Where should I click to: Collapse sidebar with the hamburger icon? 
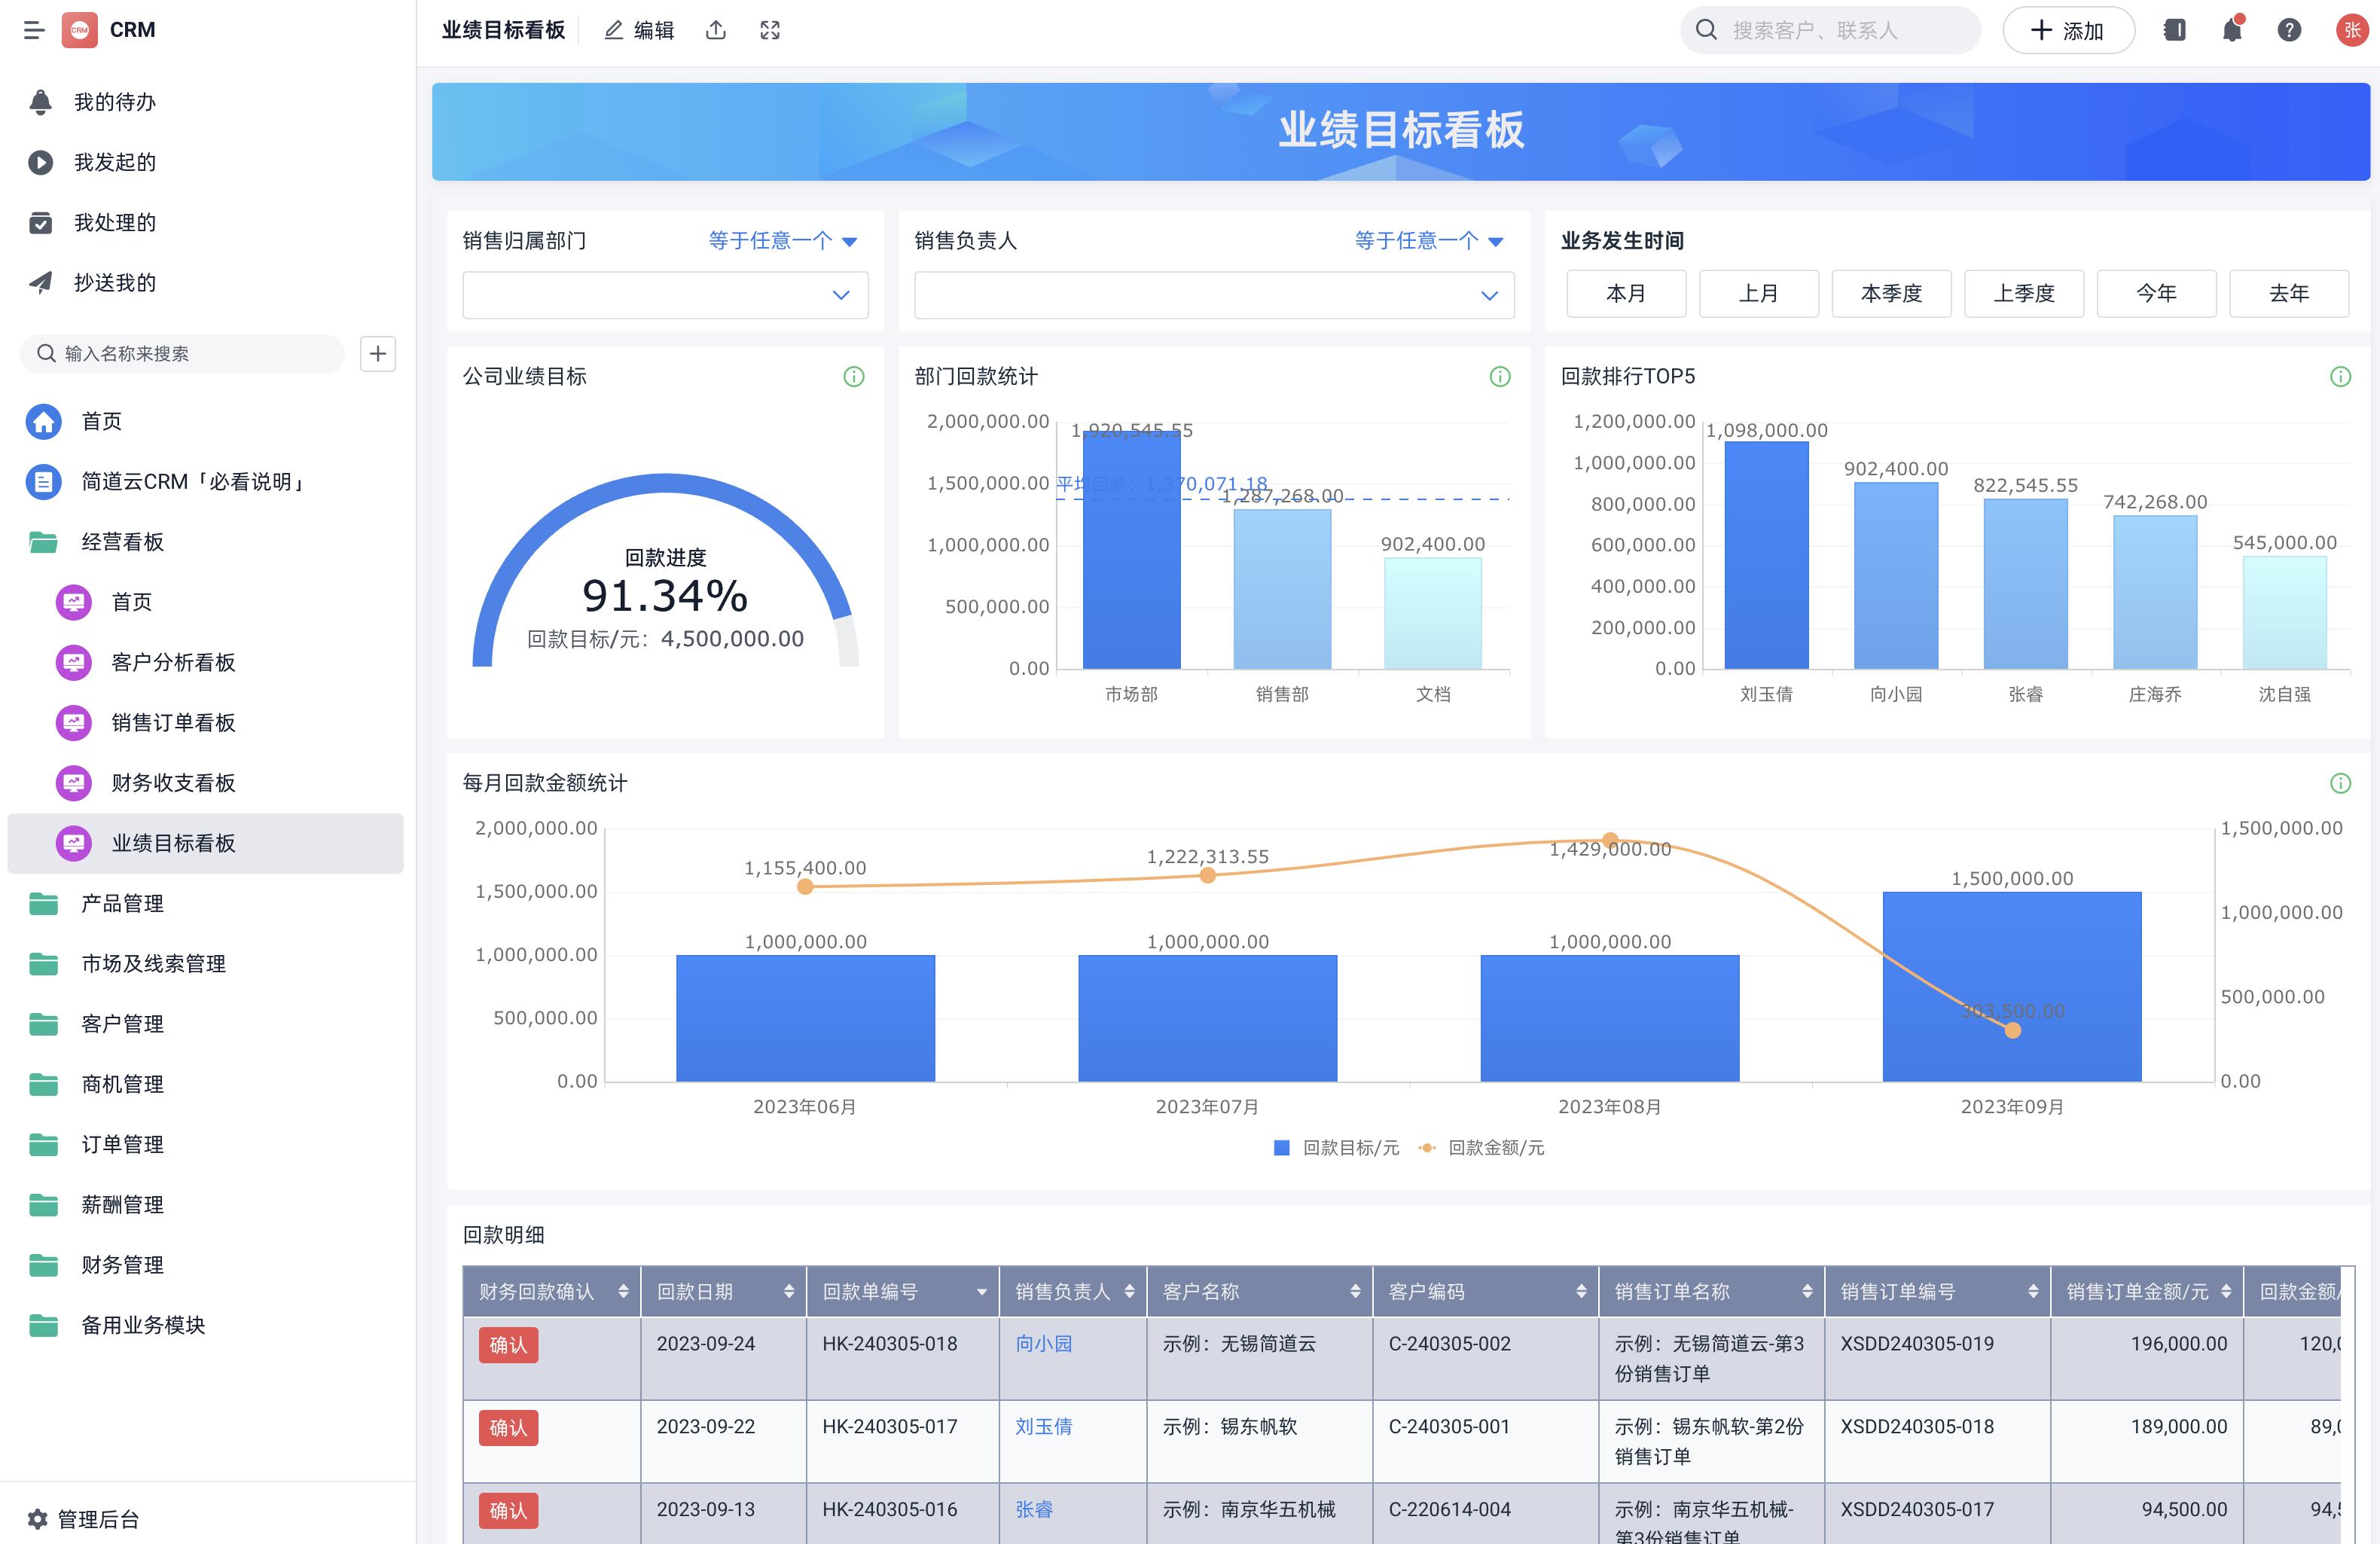[x=34, y=30]
